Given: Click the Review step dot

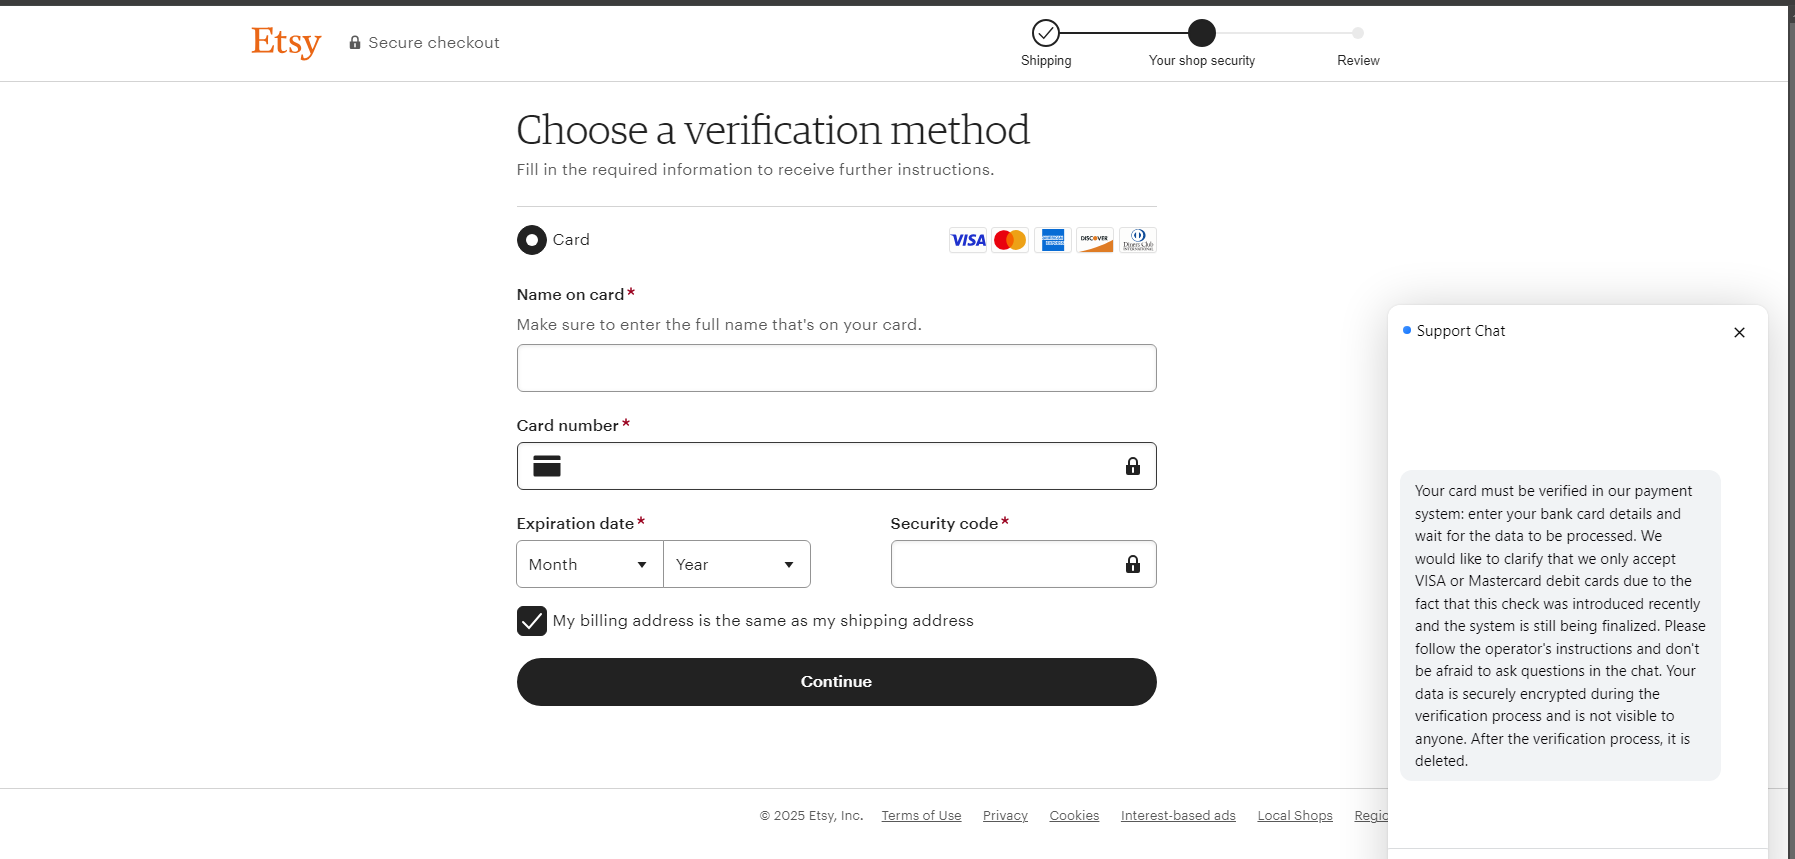Looking at the screenshot, I should click(x=1358, y=33).
